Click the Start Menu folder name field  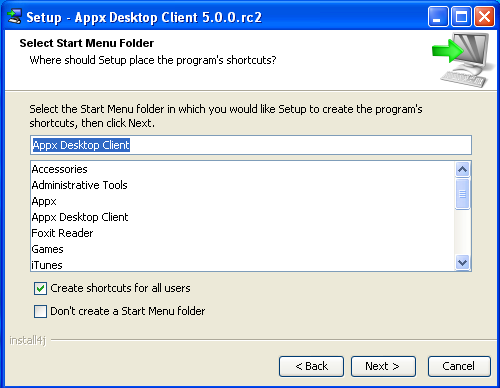[x=251, y=145]
